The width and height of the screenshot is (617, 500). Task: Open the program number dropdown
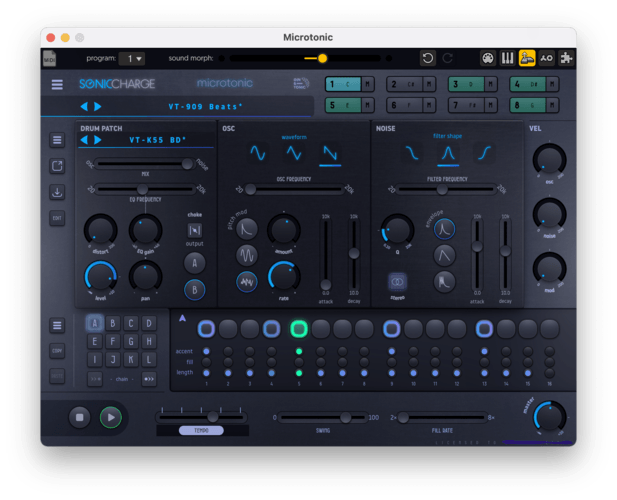(132, 59)
